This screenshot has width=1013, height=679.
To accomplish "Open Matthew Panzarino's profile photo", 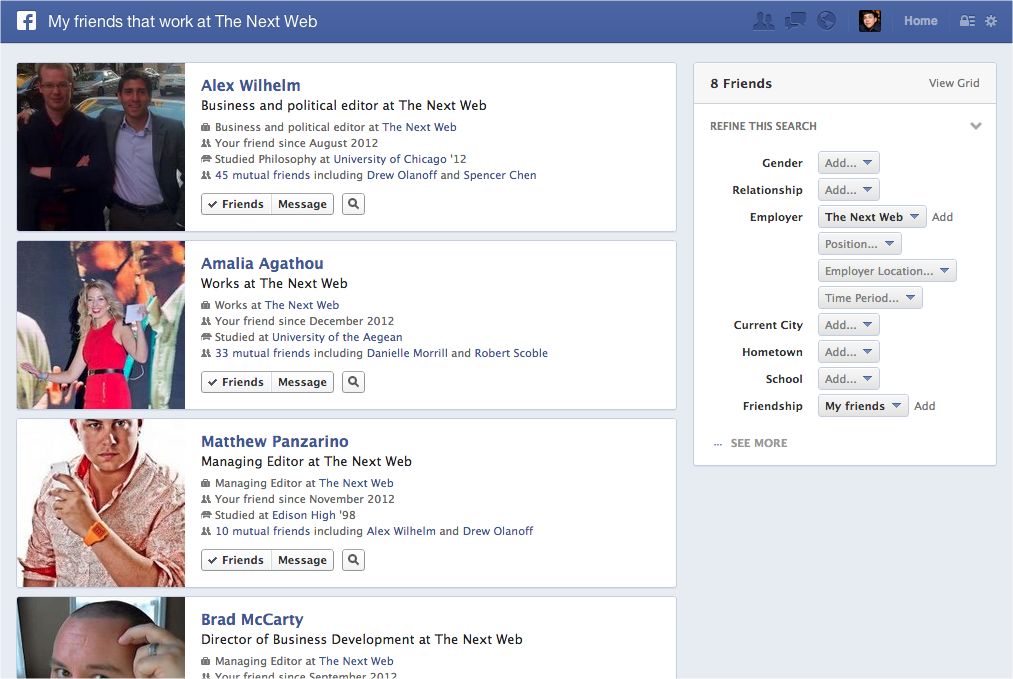I will (x=101, y=503).
